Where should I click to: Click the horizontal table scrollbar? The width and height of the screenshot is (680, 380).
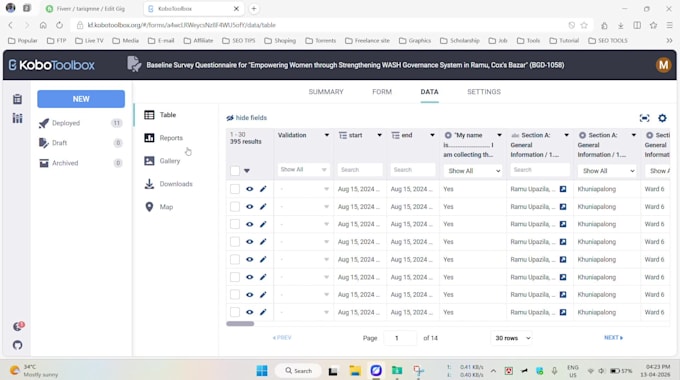pyautogui.click(x=240, y=323)
